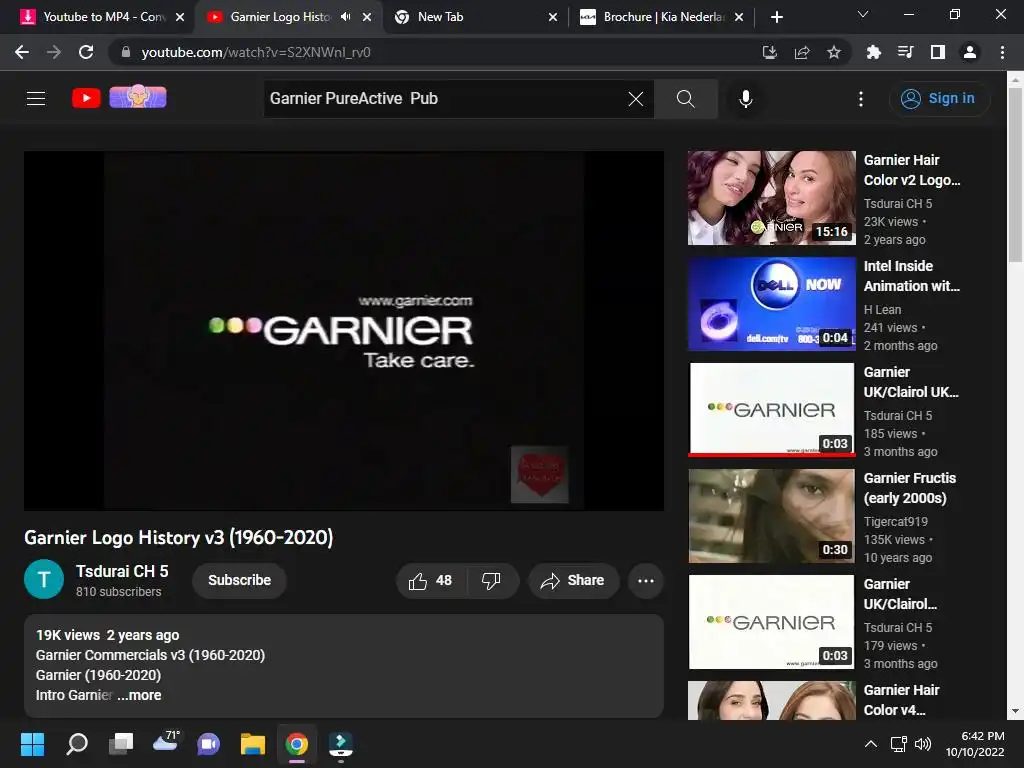Open the H Lean channel name
Image resolution: width=1024 pixels, height=768 pixels.
click(882, 310)
